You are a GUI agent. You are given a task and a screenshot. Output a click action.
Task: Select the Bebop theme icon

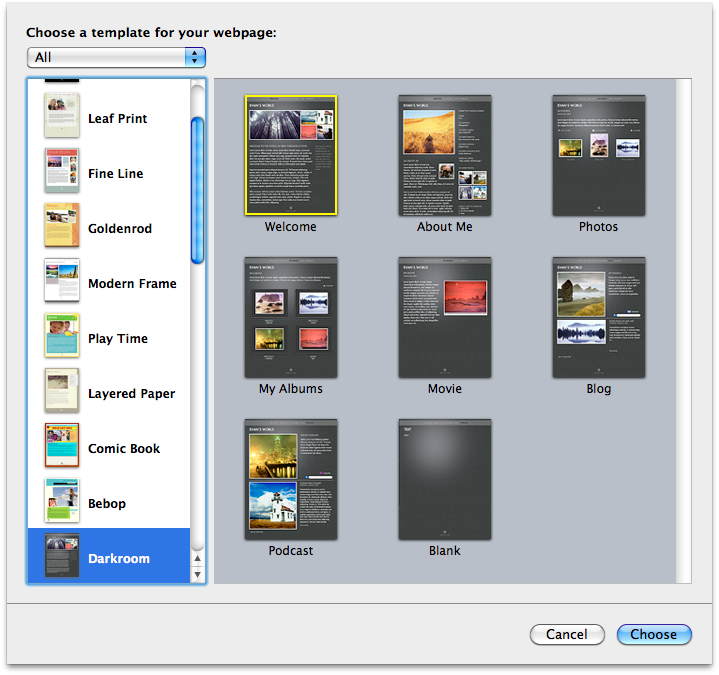click(x=61, y=501)
